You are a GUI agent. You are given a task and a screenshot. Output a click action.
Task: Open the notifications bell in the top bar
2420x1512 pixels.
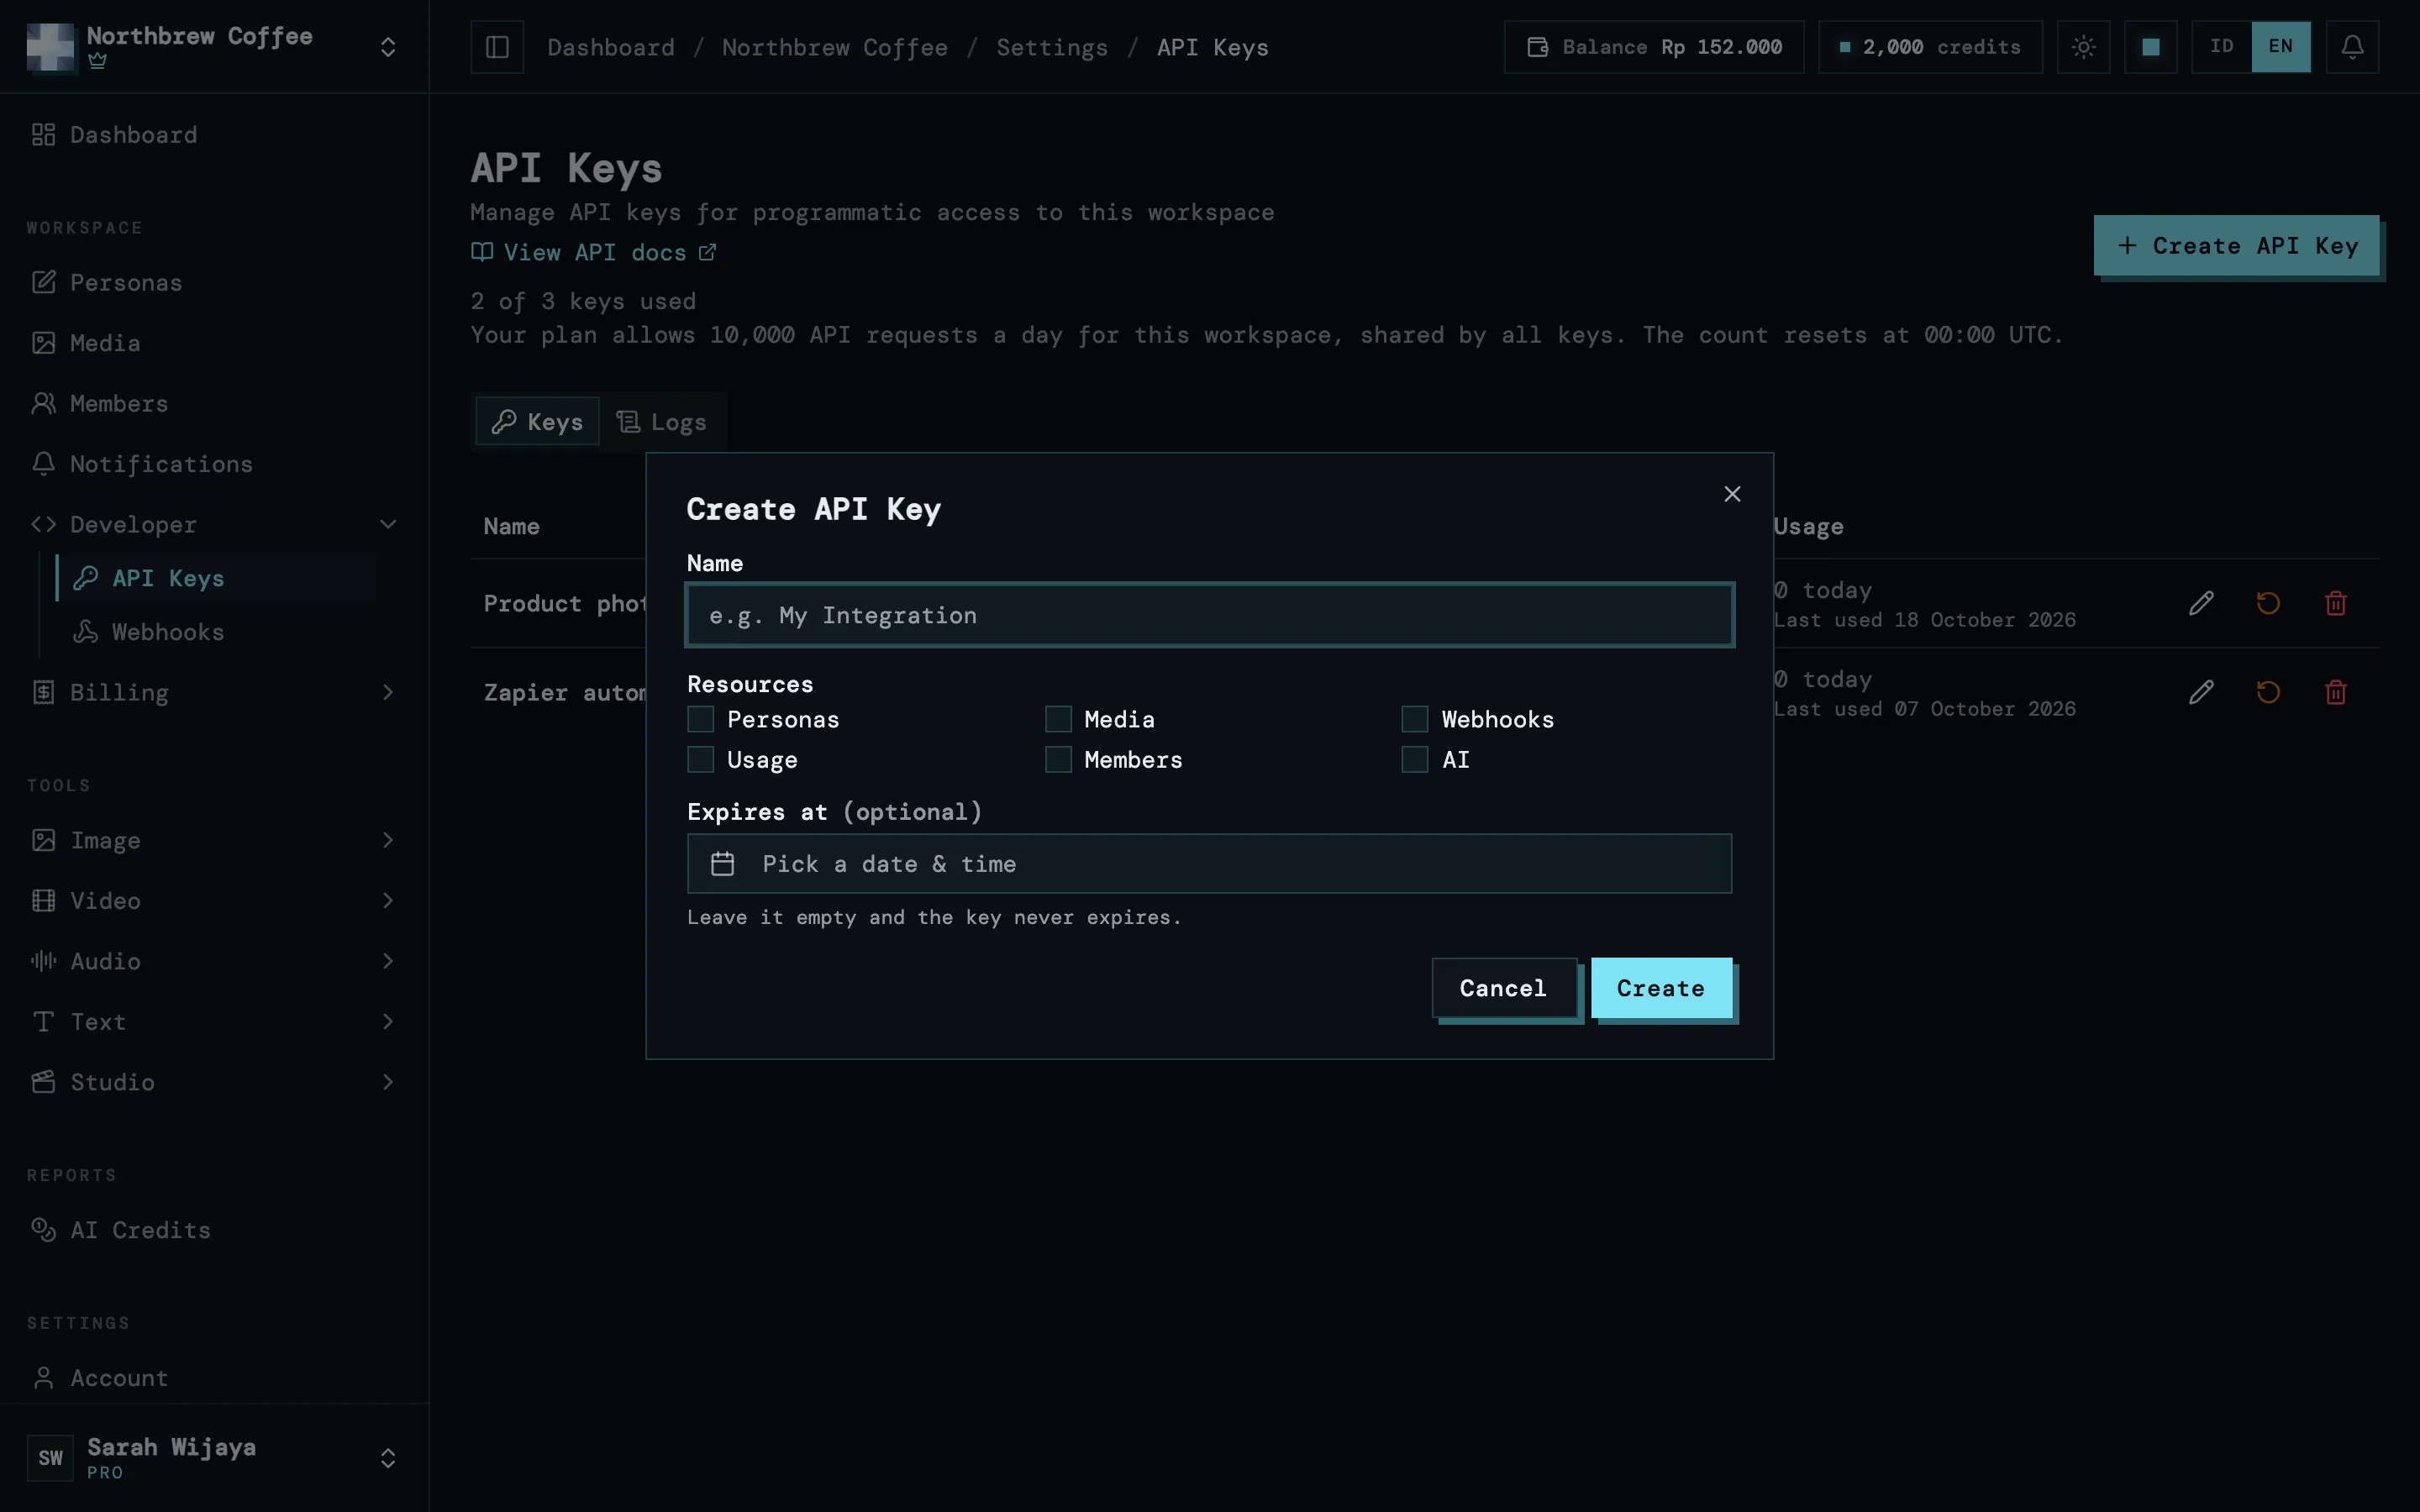click(x=2352, y=47)
